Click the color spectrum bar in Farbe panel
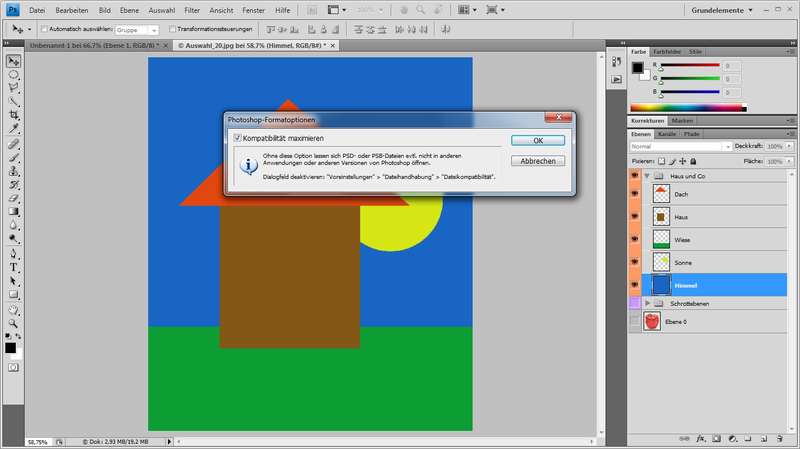 (688, 107)
